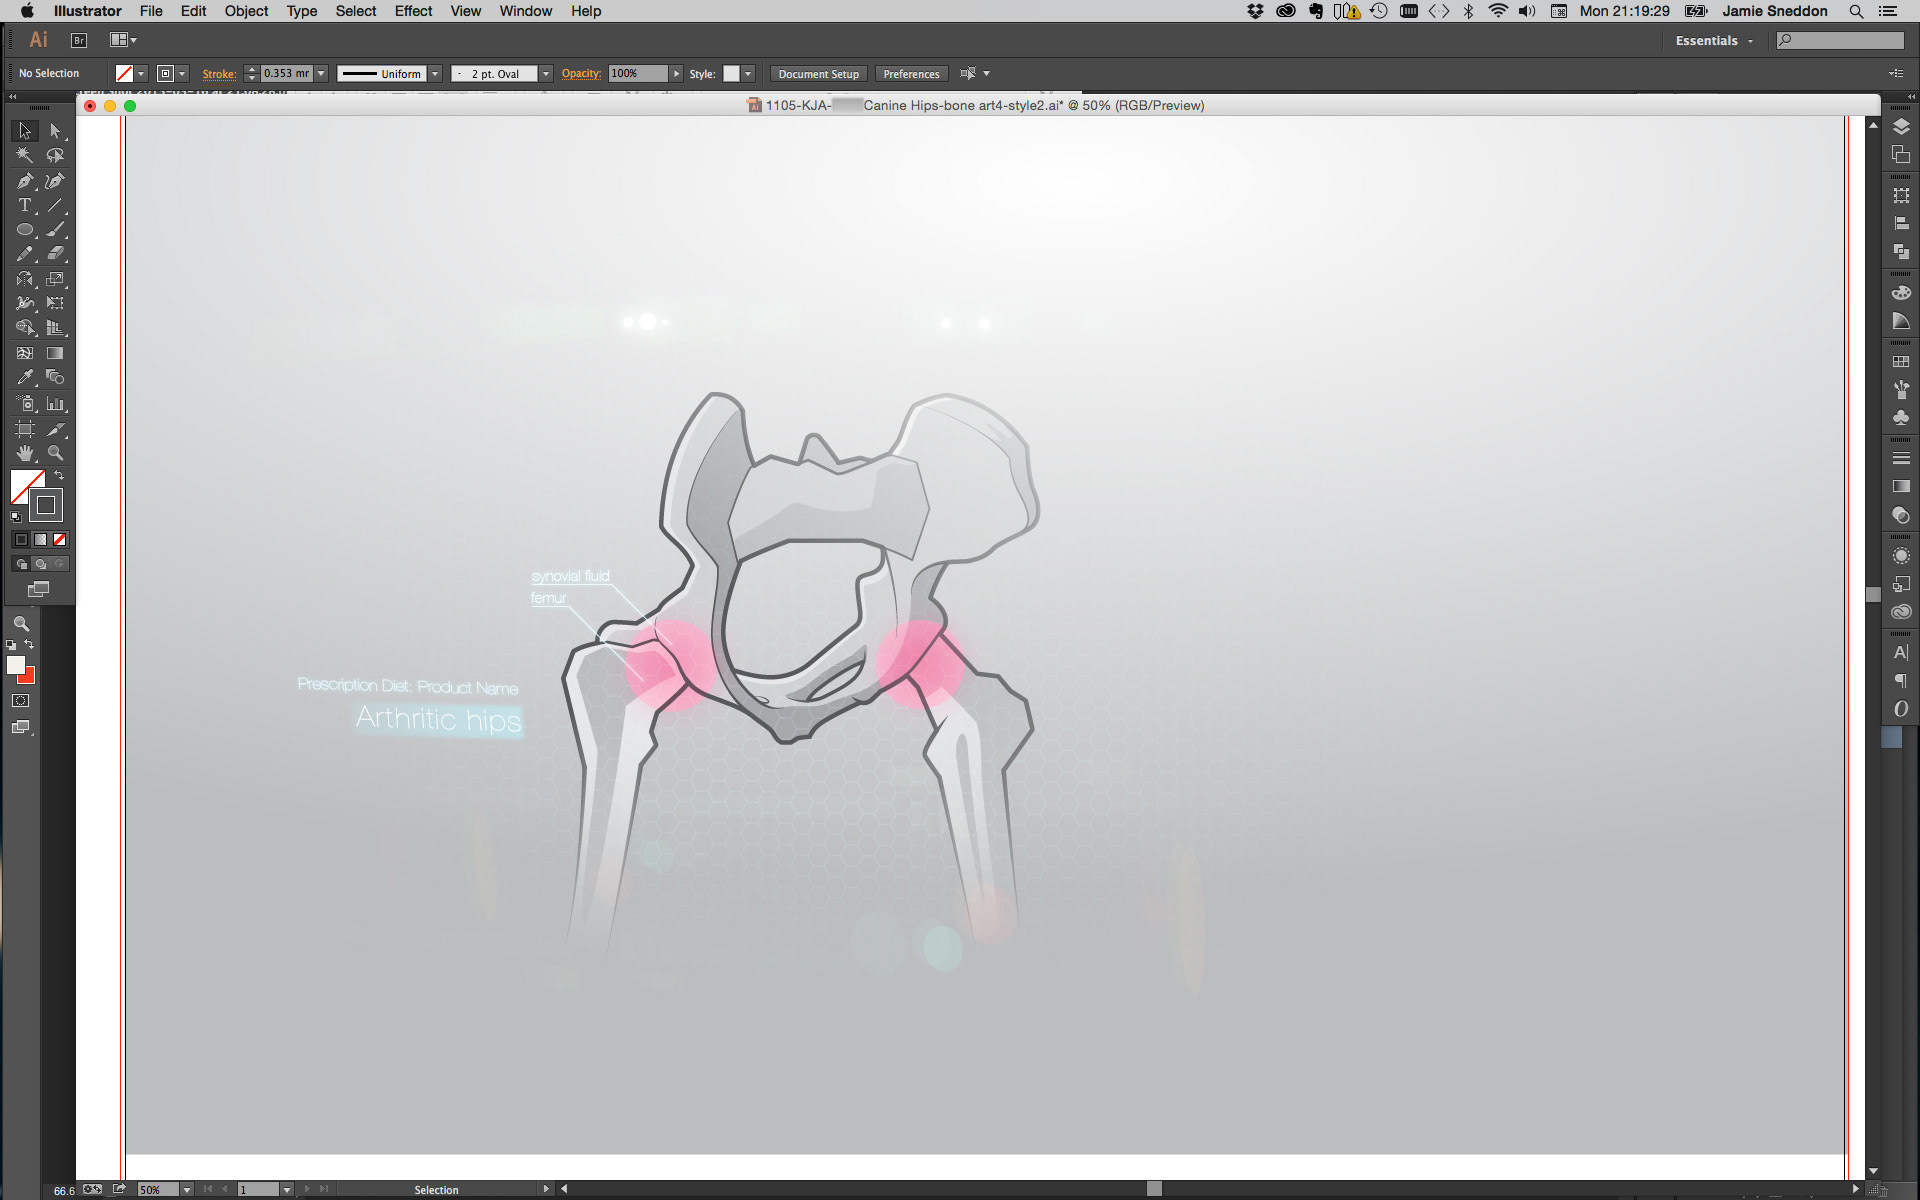The image size is (1920, 1200).
Task: Set paint mode to Gradient
Action: pyautogui.click(x=40, y=539)
